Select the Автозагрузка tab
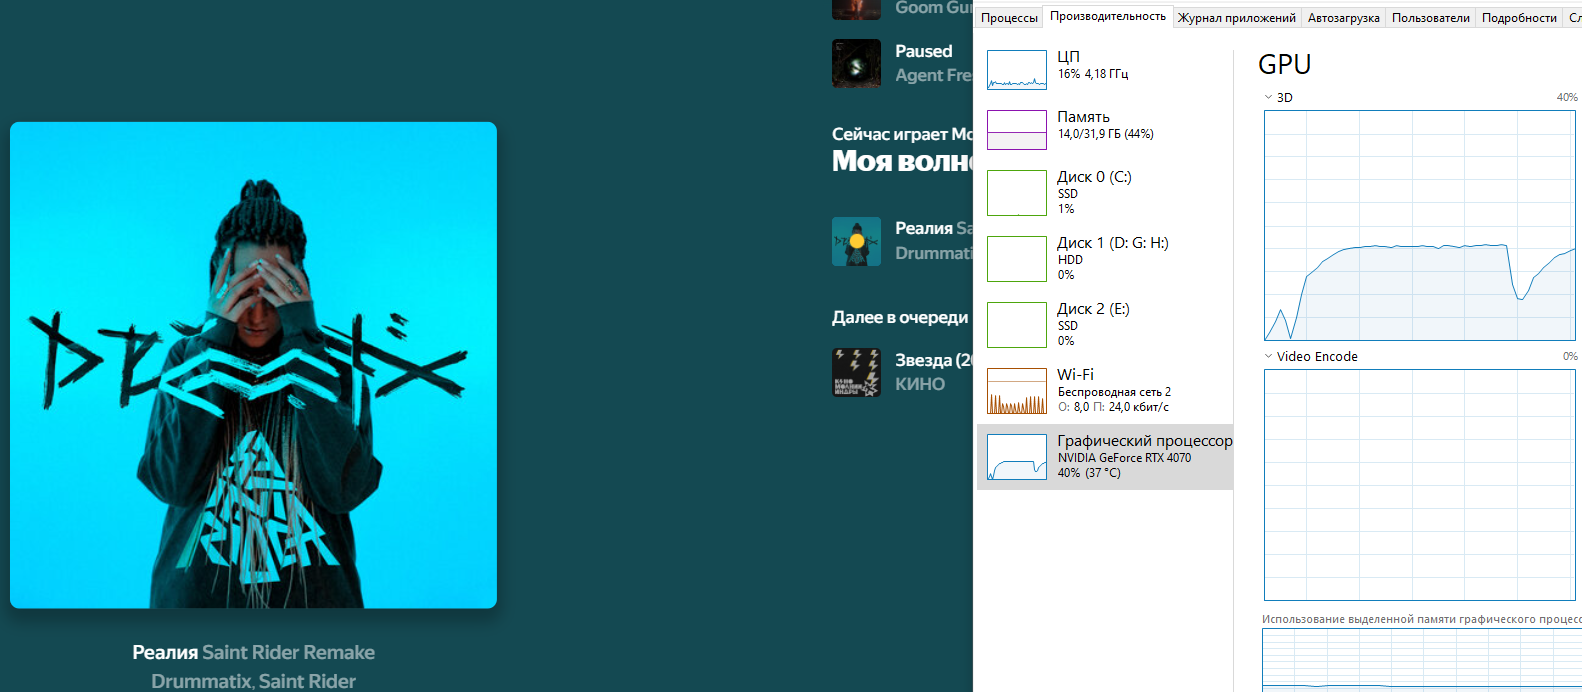The height and width of the screenshot is (692, 1582). click(x=1343, y=18)
